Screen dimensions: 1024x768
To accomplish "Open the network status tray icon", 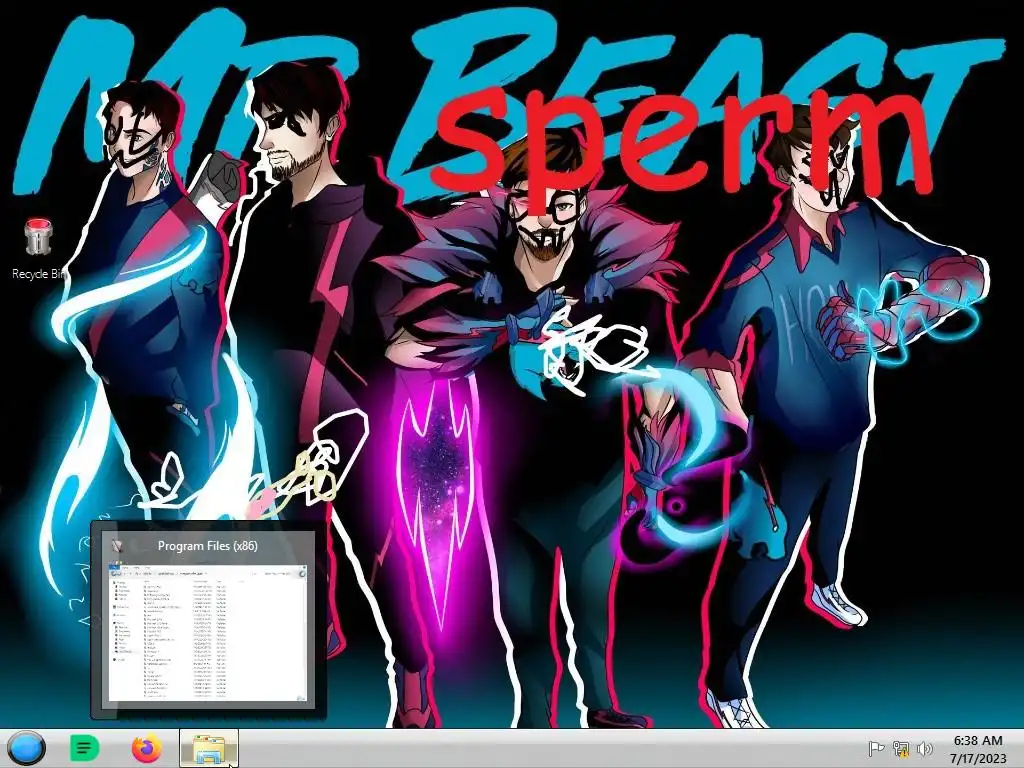I will pos(901,748).
